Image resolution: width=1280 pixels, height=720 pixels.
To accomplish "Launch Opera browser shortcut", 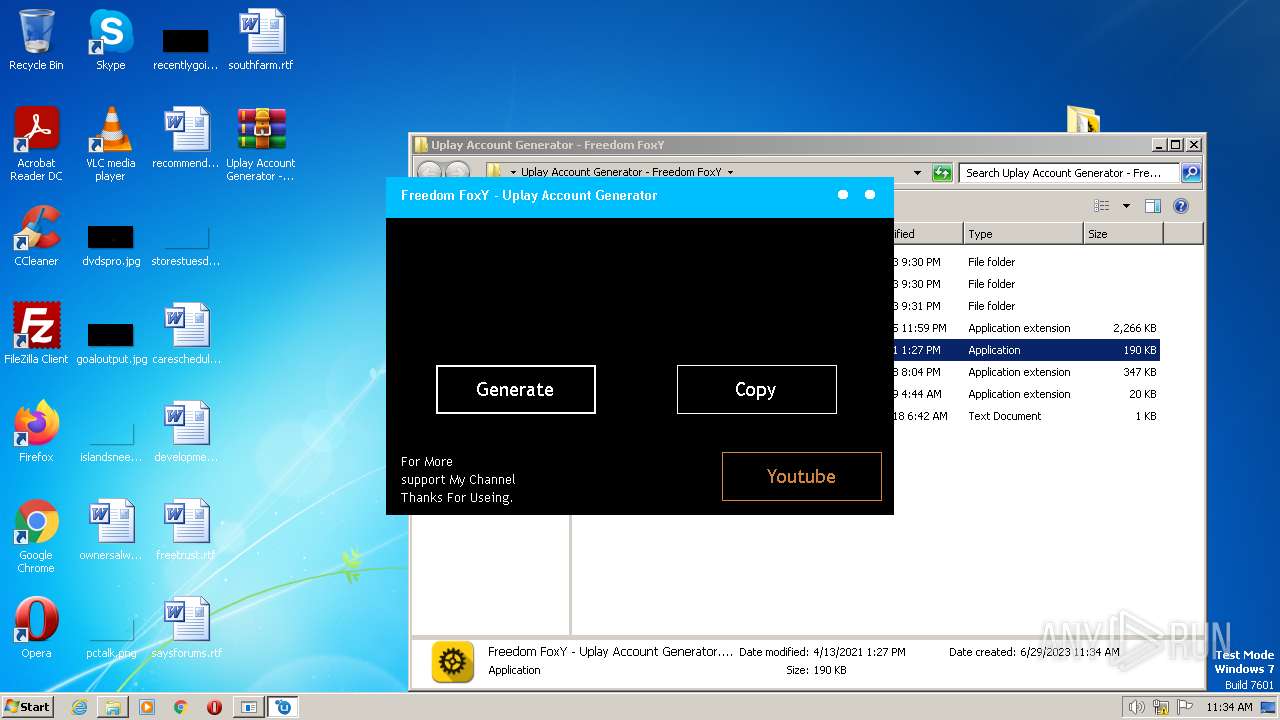I will (36, 628).
